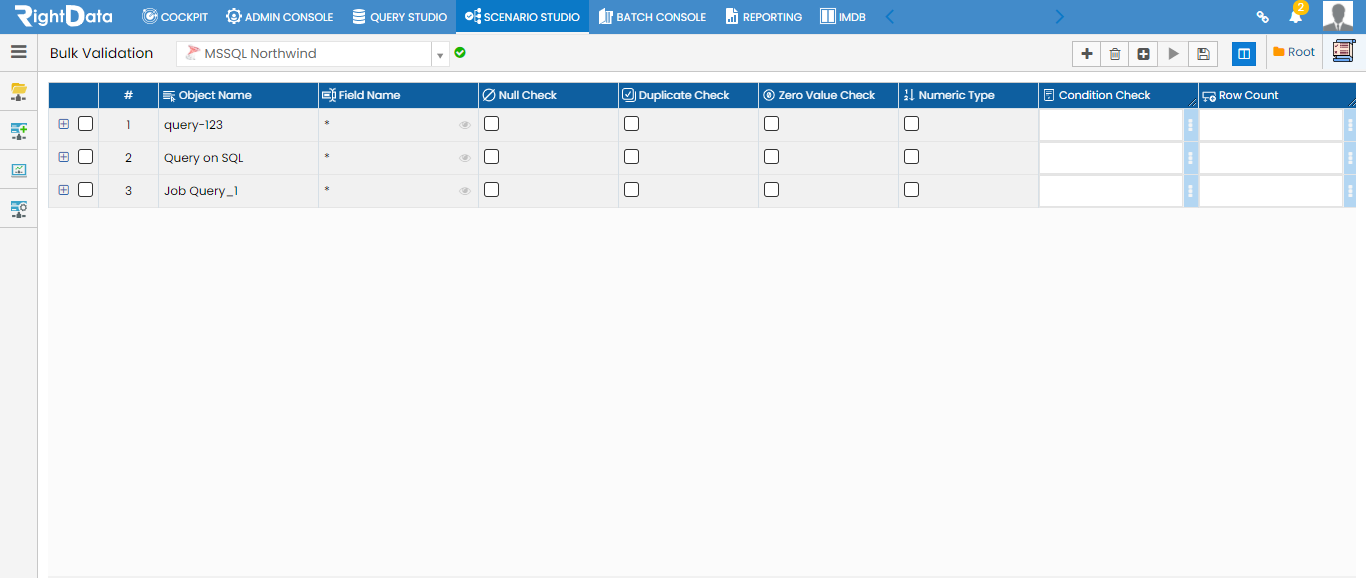Screen dimensions: 1366x578
Task: Click the Condition Check dots handle for query-123
Action: tap(1190, 125)
